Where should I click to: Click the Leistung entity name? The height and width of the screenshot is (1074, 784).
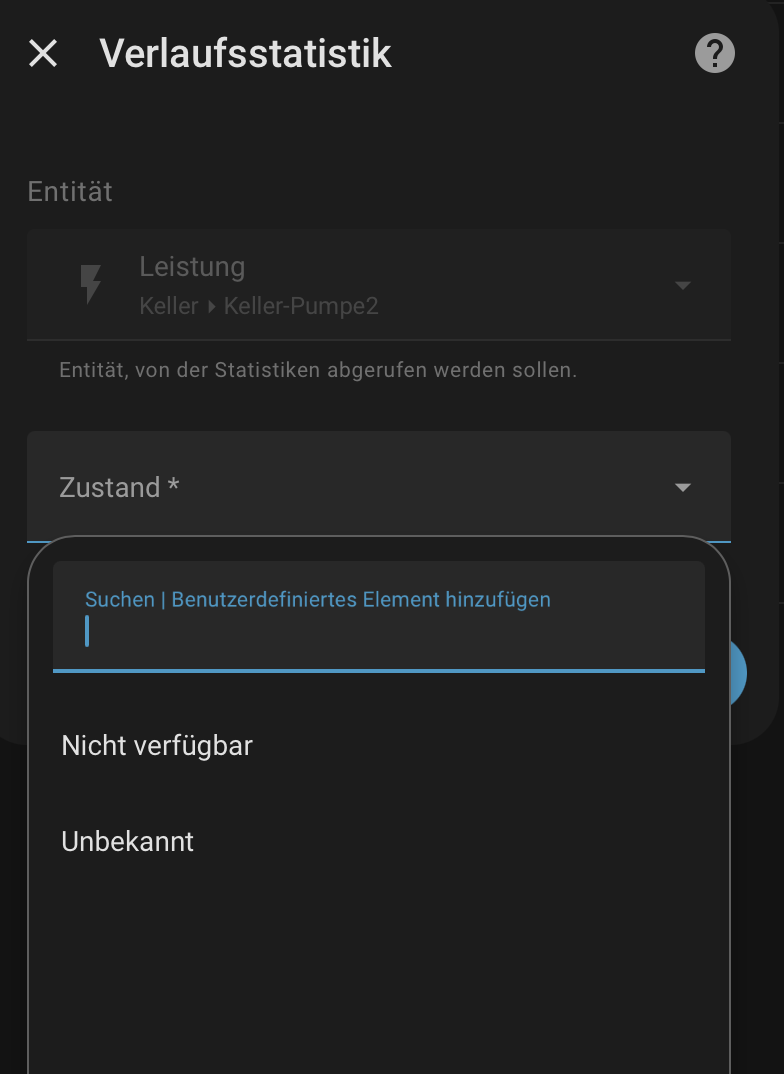click(192, 266)
